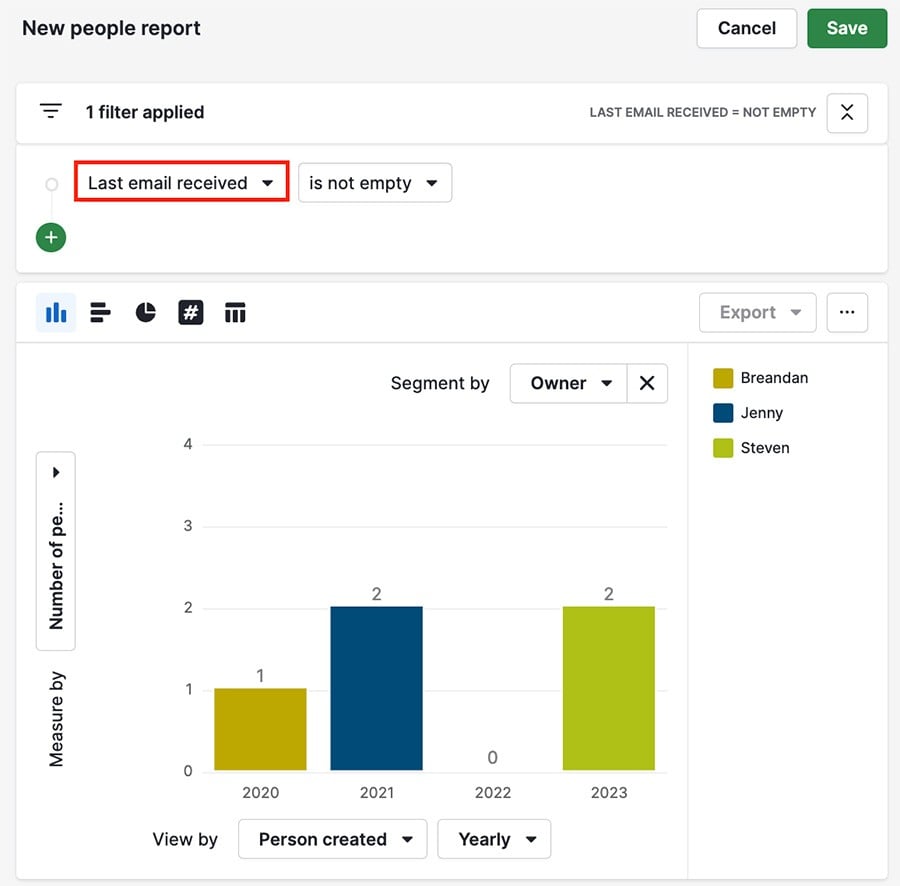The width and height of the screenshot is (900, 886).
Task: Open the Yearly interval dropdown
Action: pos(494,839)
